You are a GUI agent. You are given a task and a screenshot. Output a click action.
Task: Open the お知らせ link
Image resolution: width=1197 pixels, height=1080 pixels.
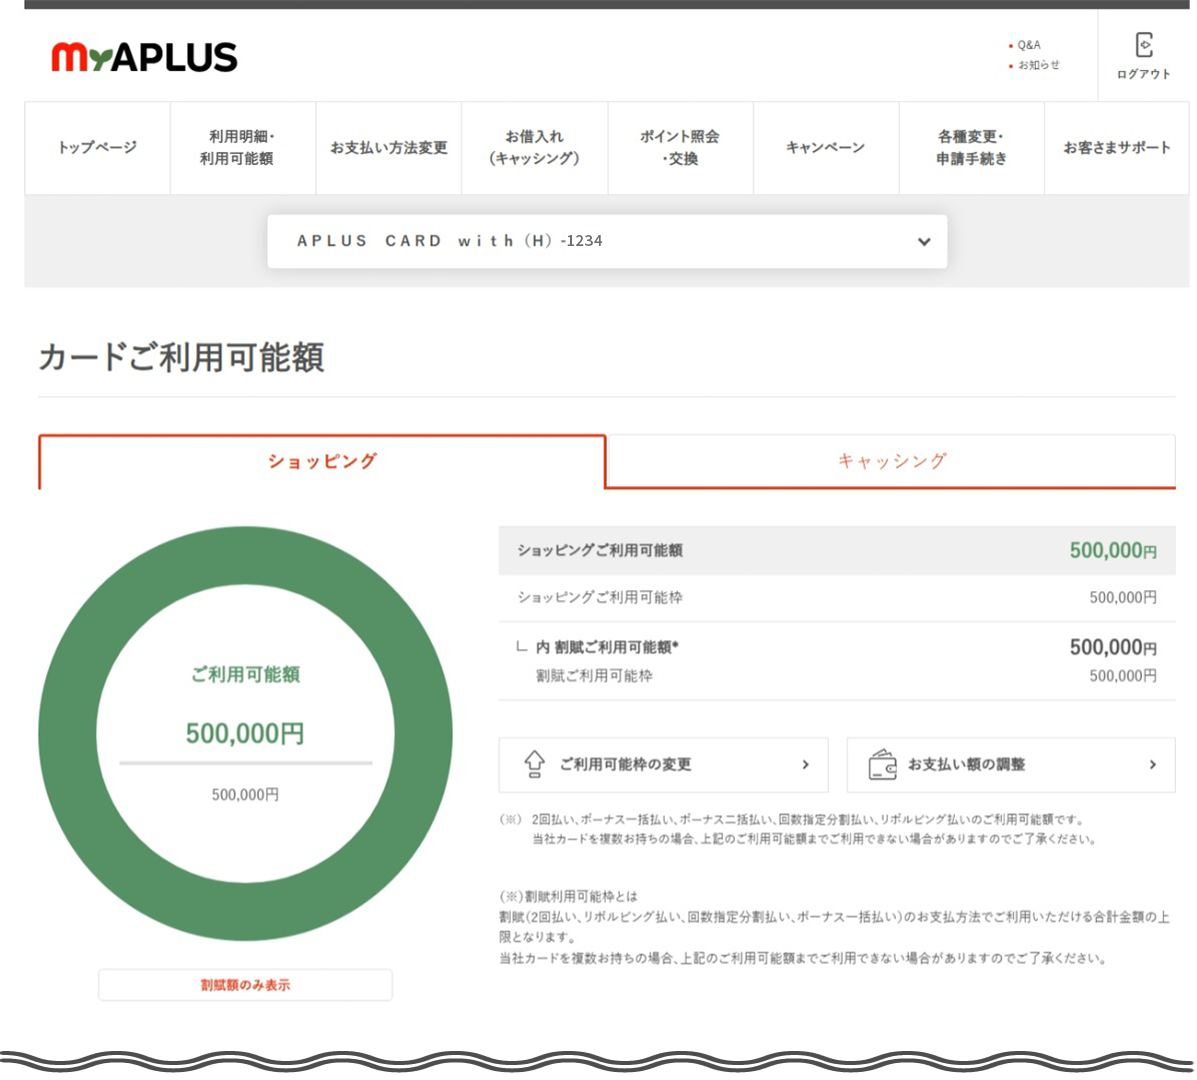1038,65
